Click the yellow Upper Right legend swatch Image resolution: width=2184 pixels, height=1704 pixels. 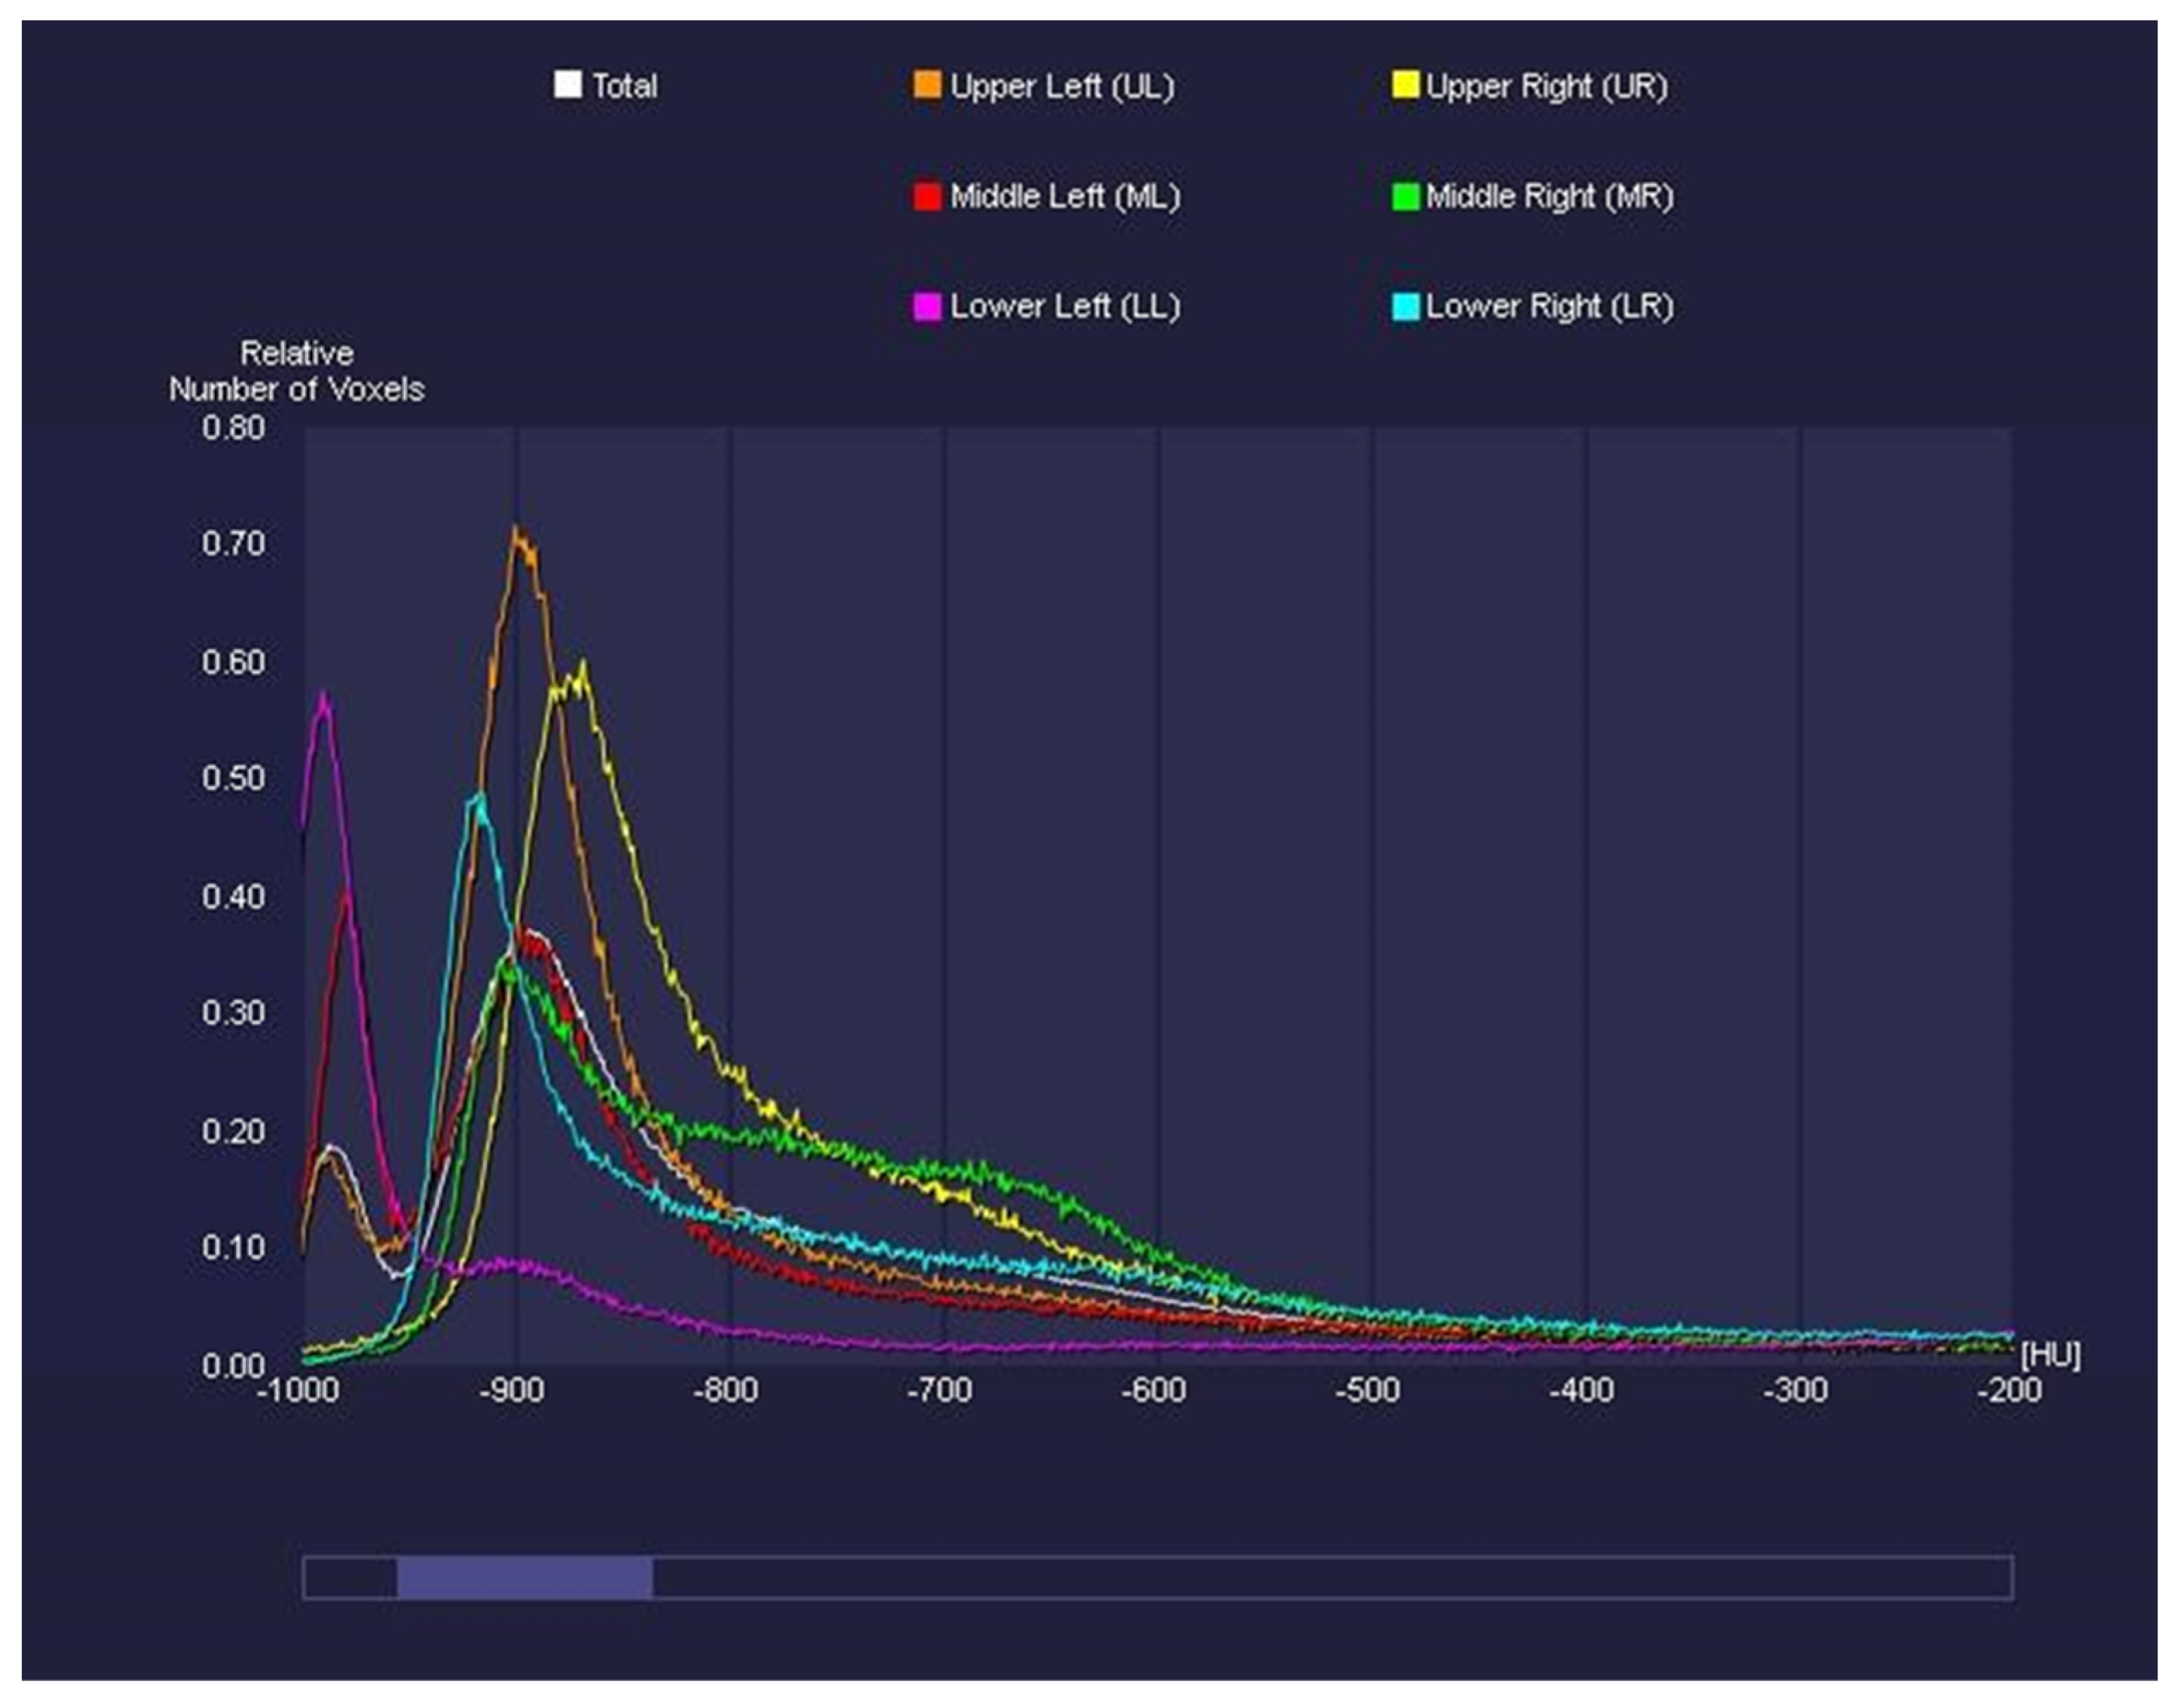click(x=1405, y=85)
